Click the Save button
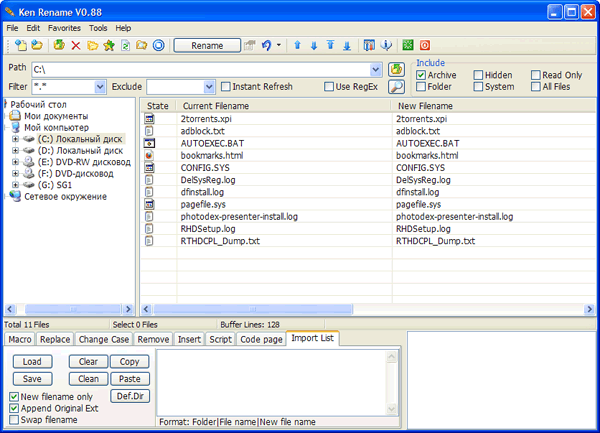 pos(32,379)
